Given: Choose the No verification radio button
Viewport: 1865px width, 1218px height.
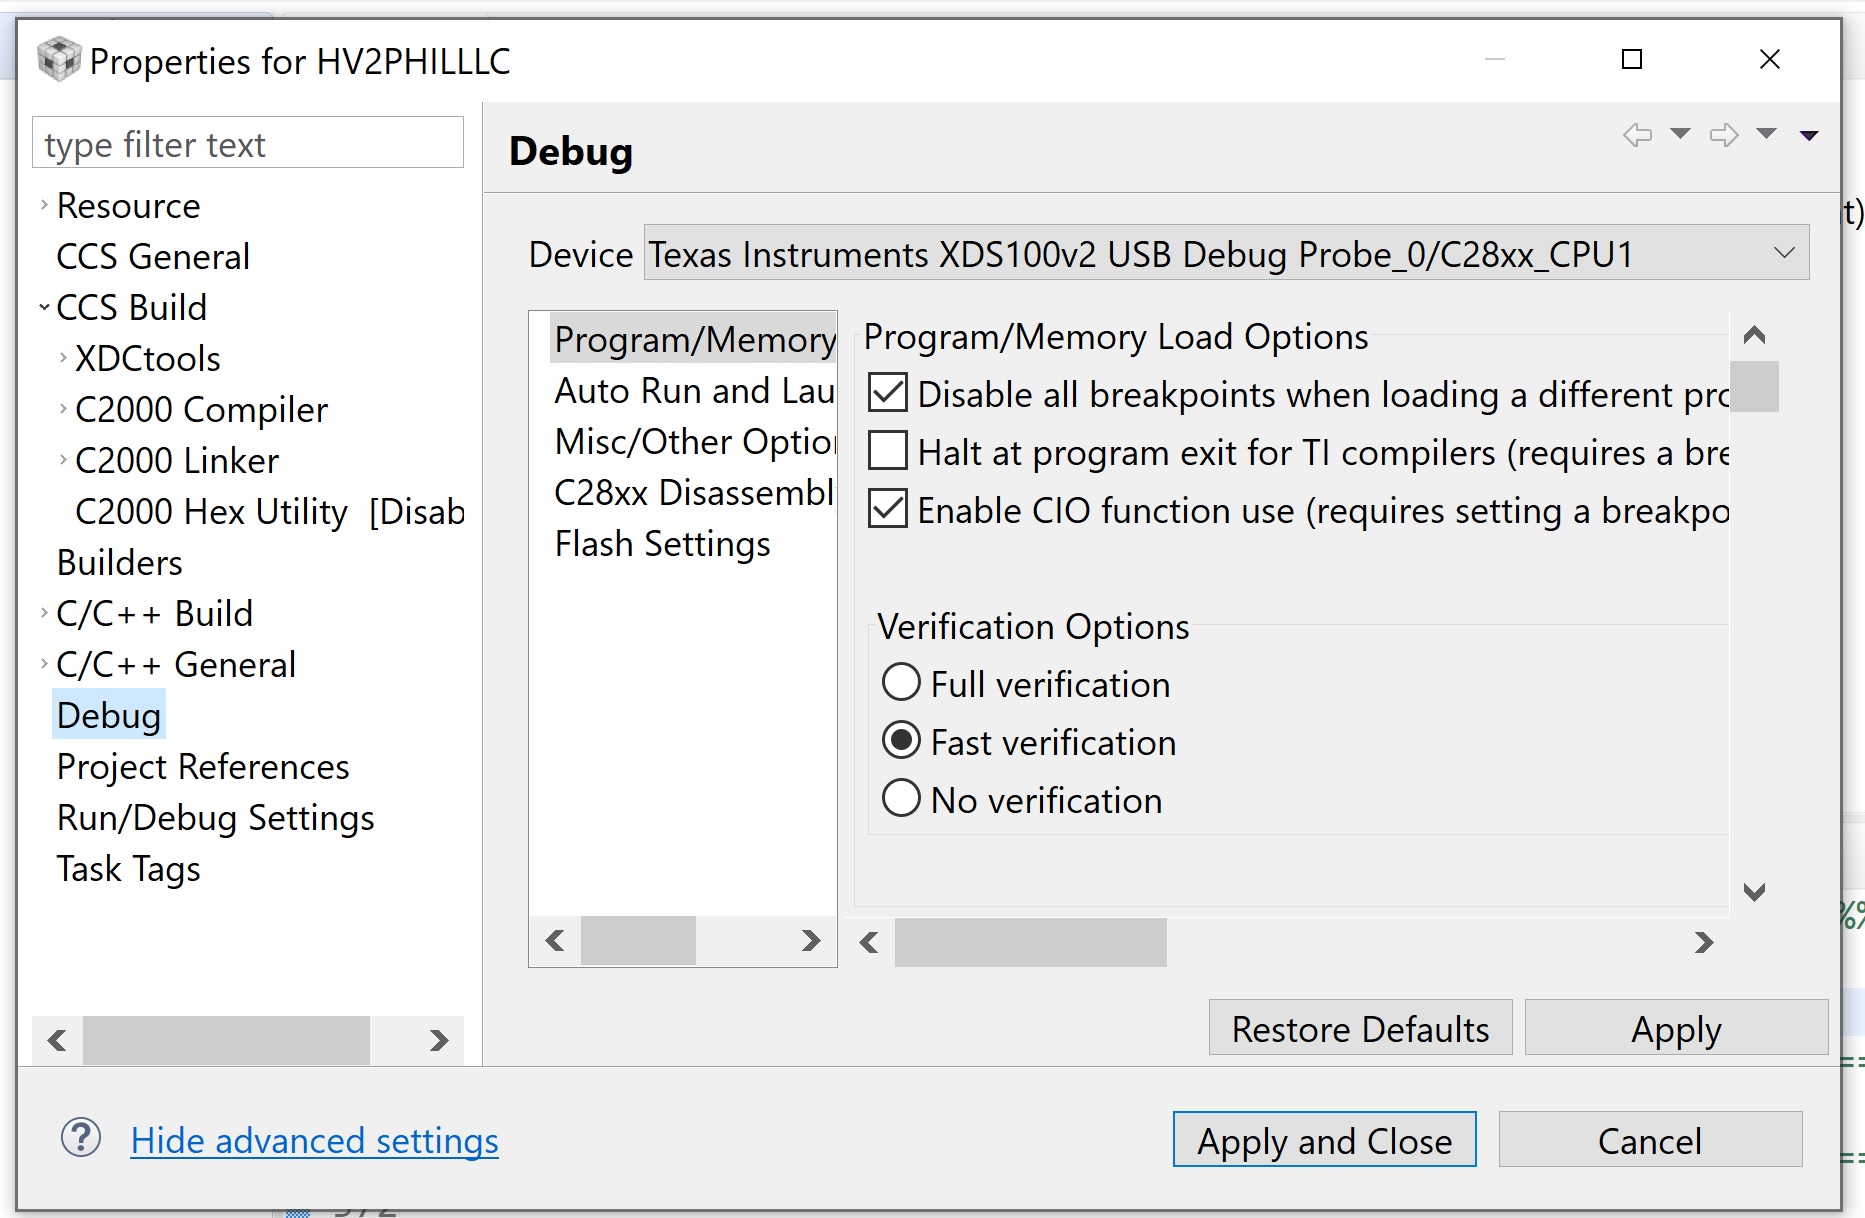Looking at the screenshot, I should (901, 799).
